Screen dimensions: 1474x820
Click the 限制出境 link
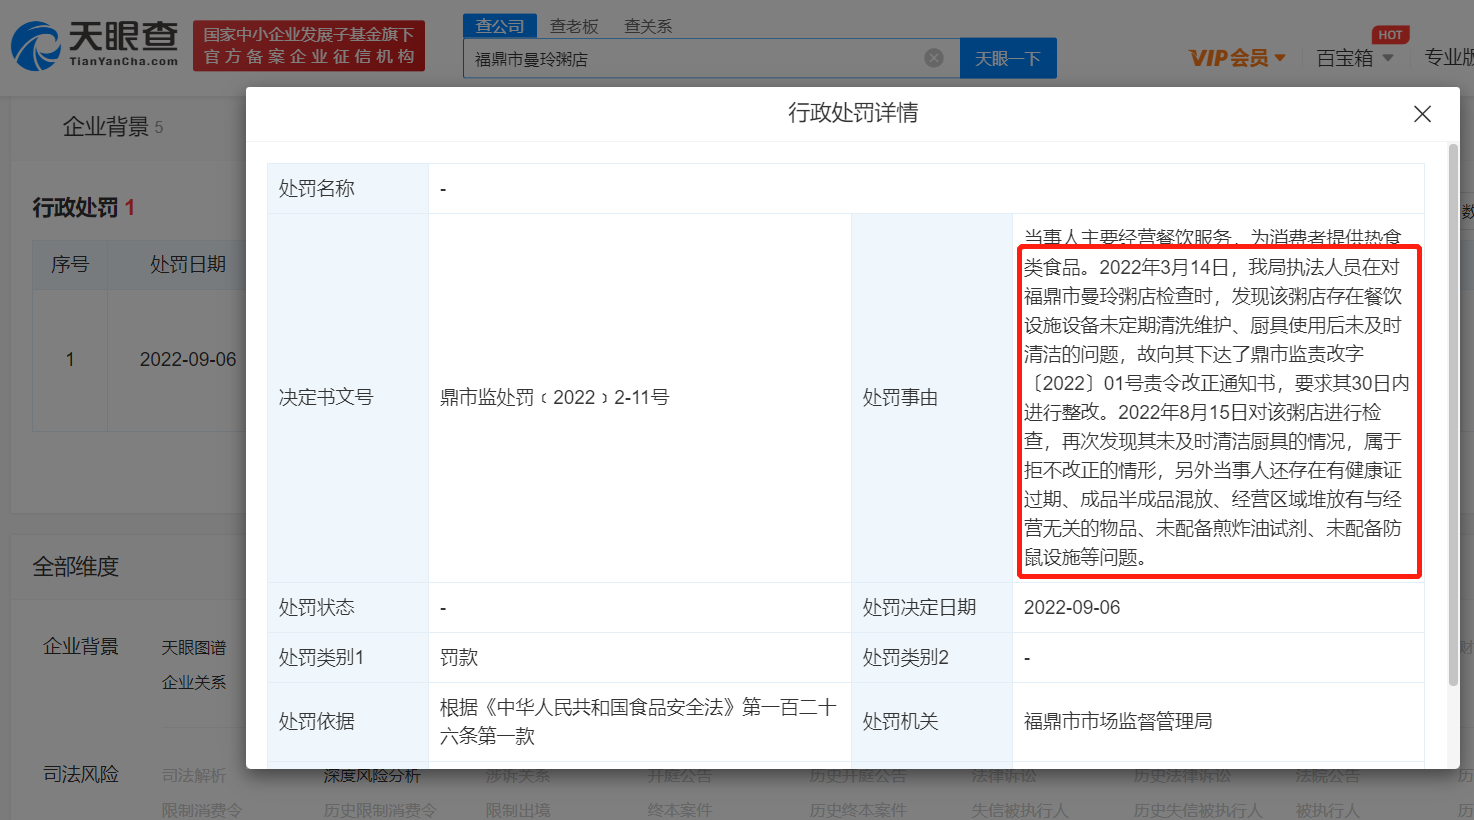click(x=518, y=810)
